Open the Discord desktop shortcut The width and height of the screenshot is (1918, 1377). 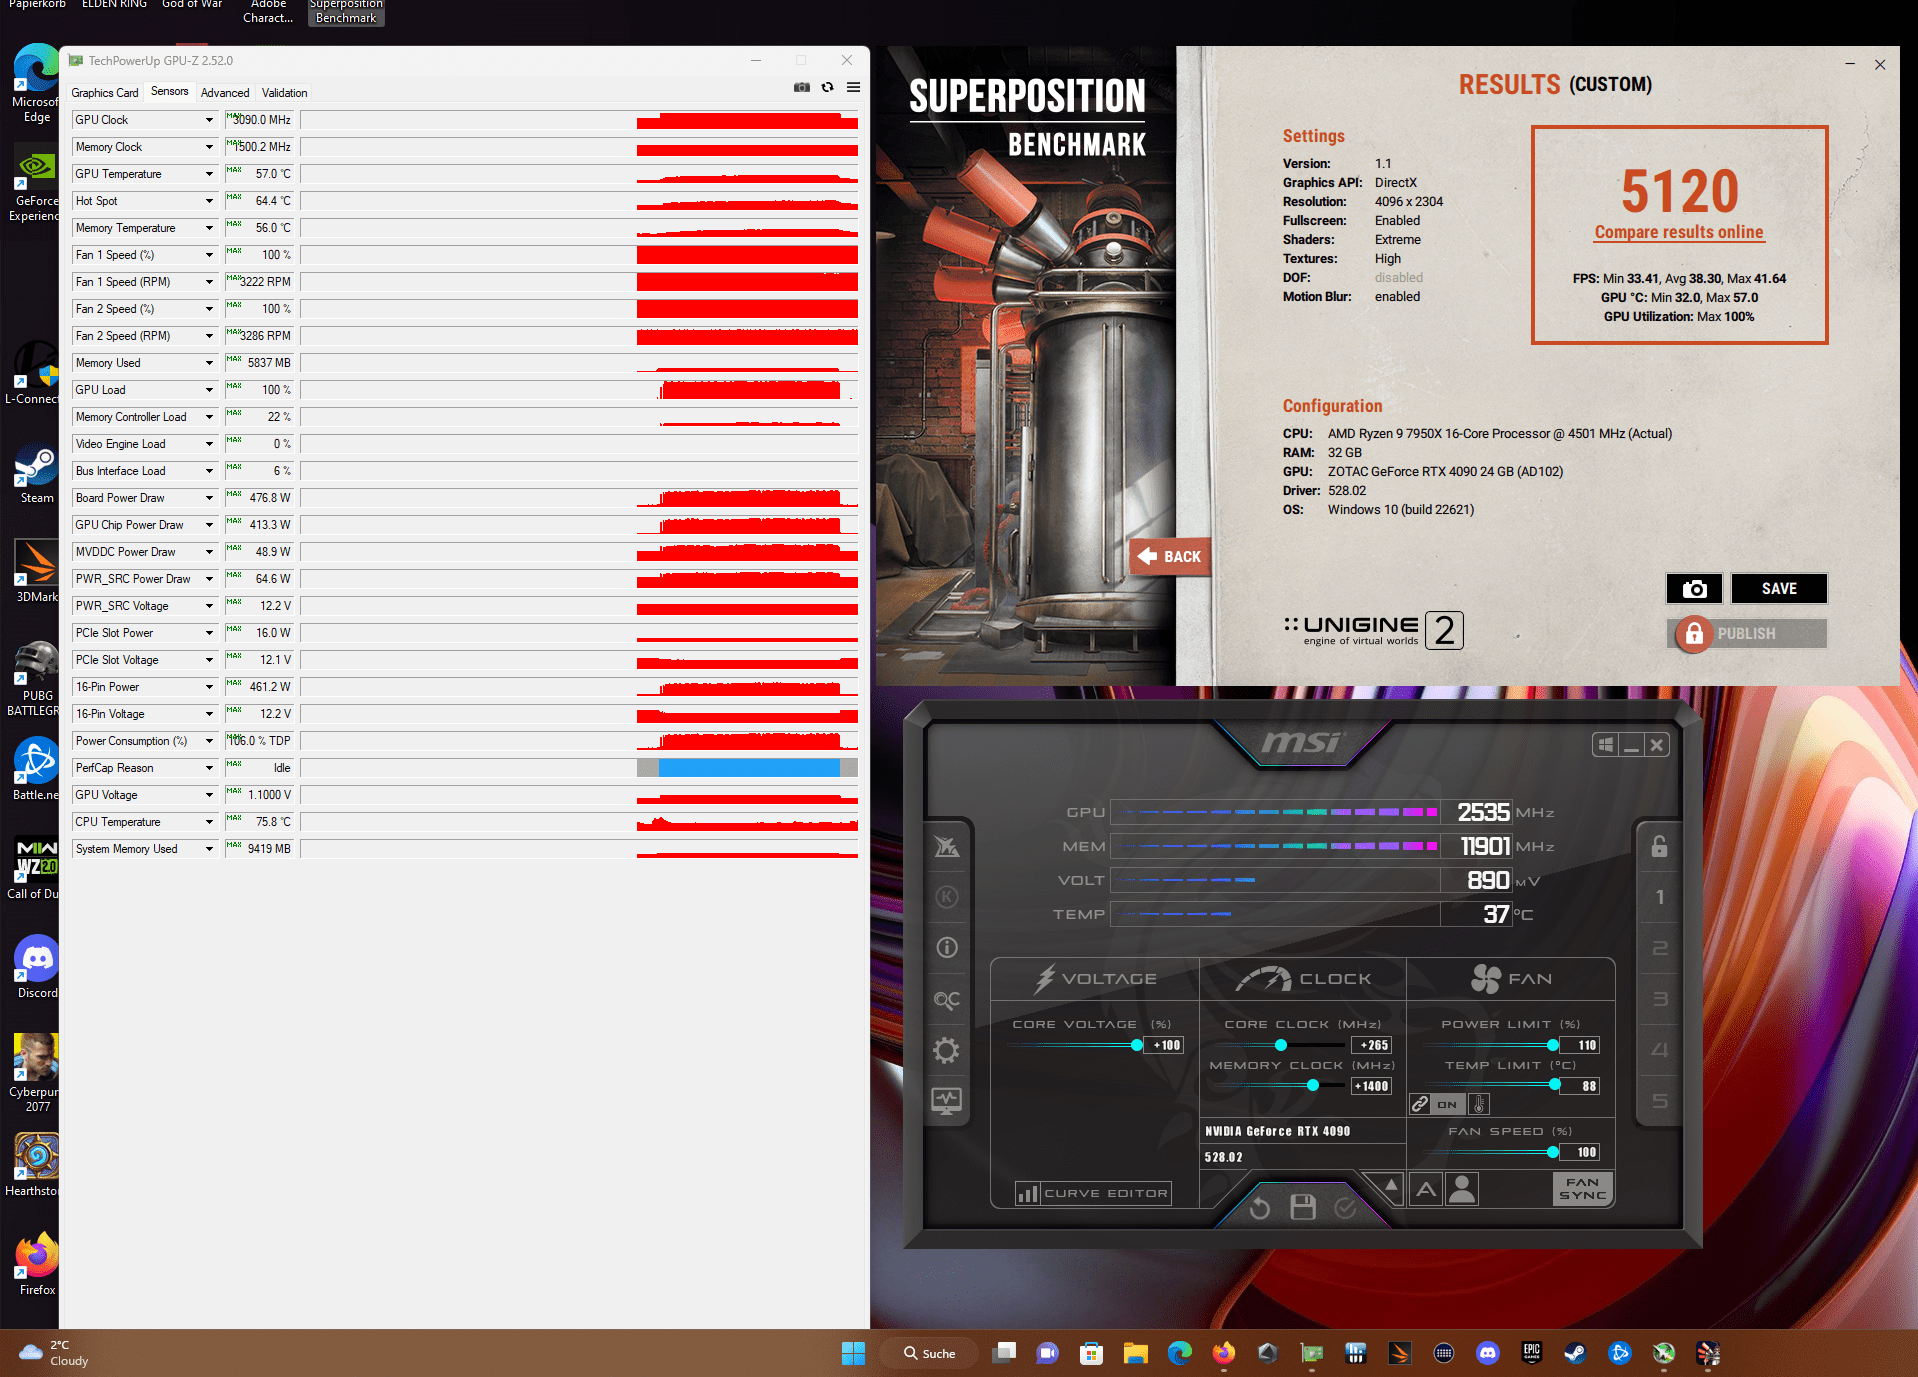tap(36, 967)
